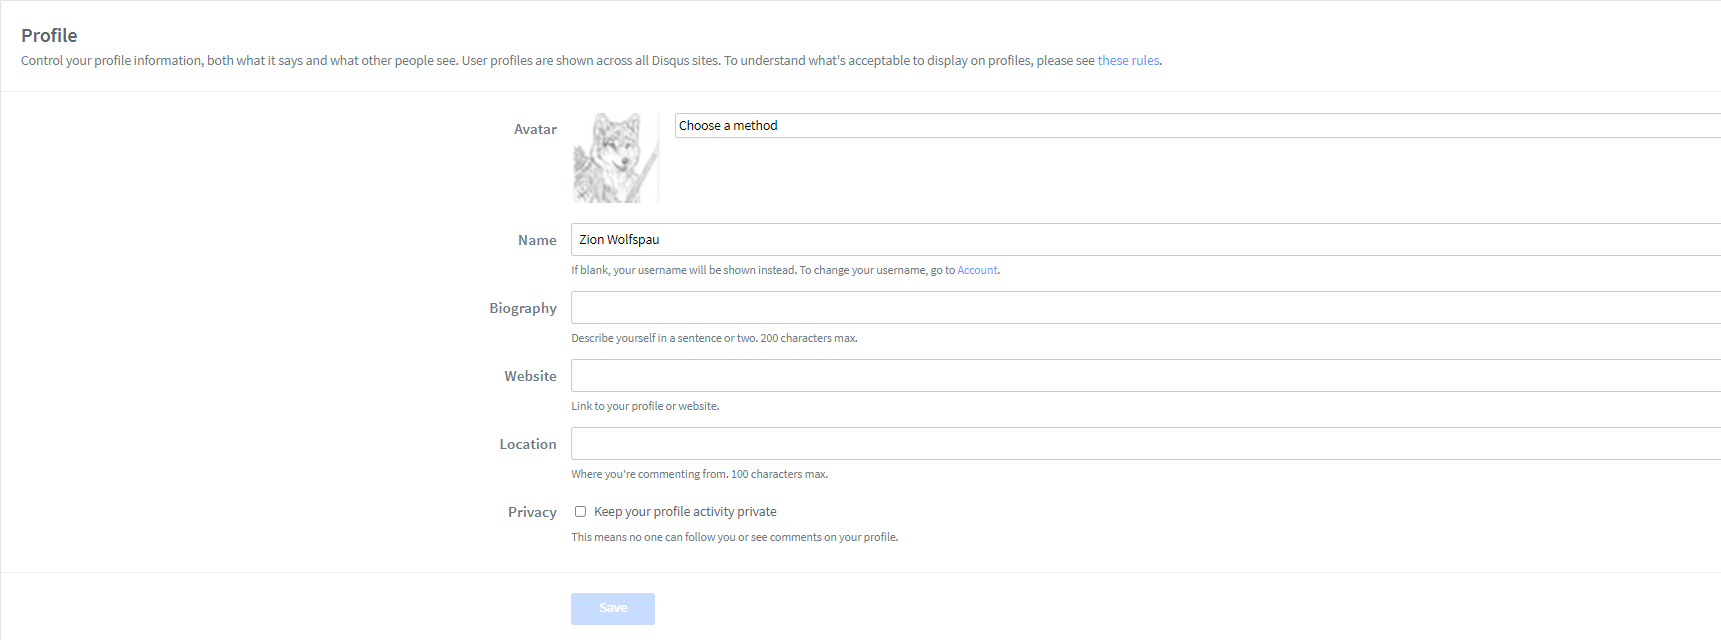This screenshot has height=640, width=1721.
Task: Click the Privacy field label
Action: 532,512
